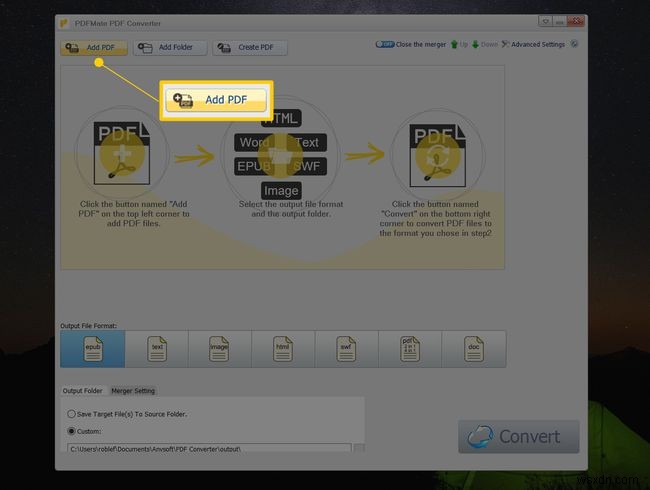The height and width of the screenshot is (490, 650).
Task: Move file down with the Down arrow
Action: coord(485,44)
